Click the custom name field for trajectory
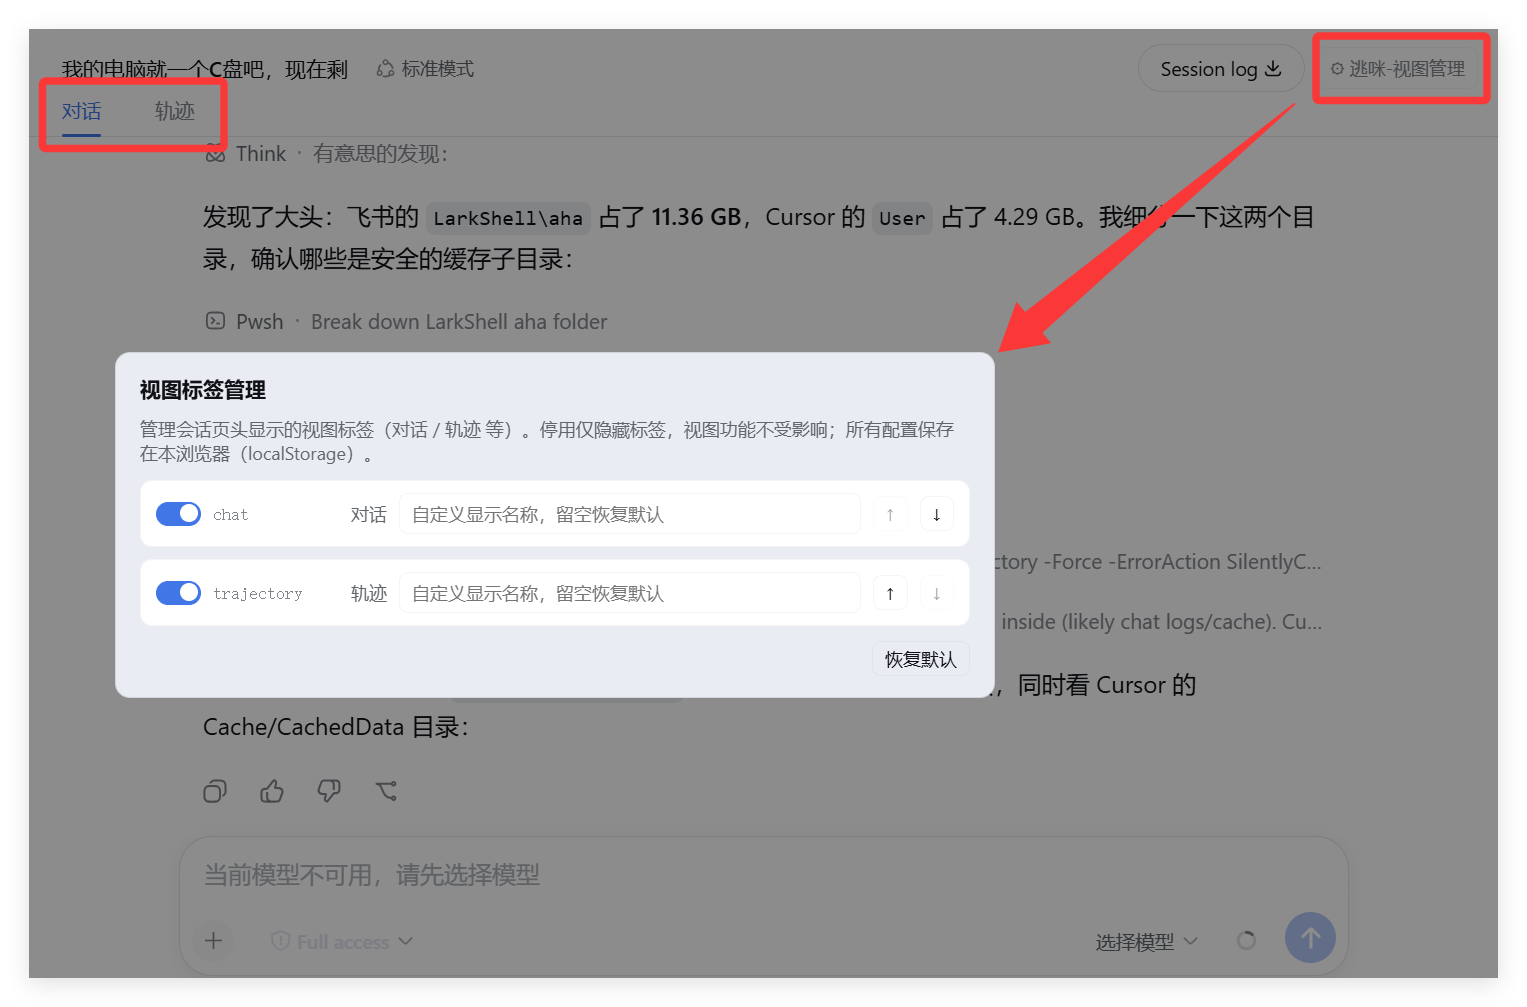The width and height of the screenshot is (1527, 1007). pyautogui.click(x=630, y=593)
